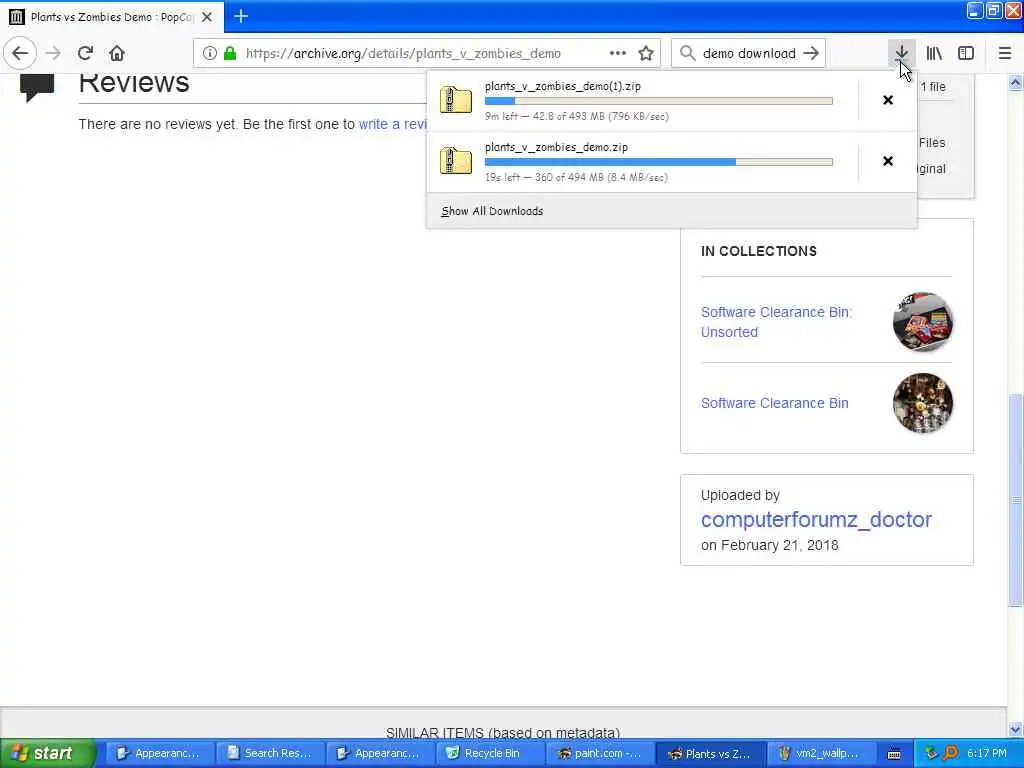Click the system tray clock

tap(987, 753)
